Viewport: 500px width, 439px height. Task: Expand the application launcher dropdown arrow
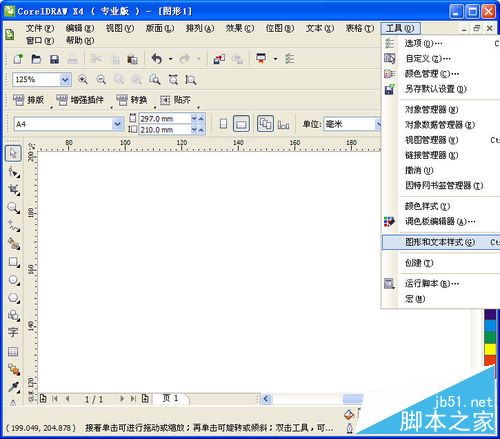275,59
